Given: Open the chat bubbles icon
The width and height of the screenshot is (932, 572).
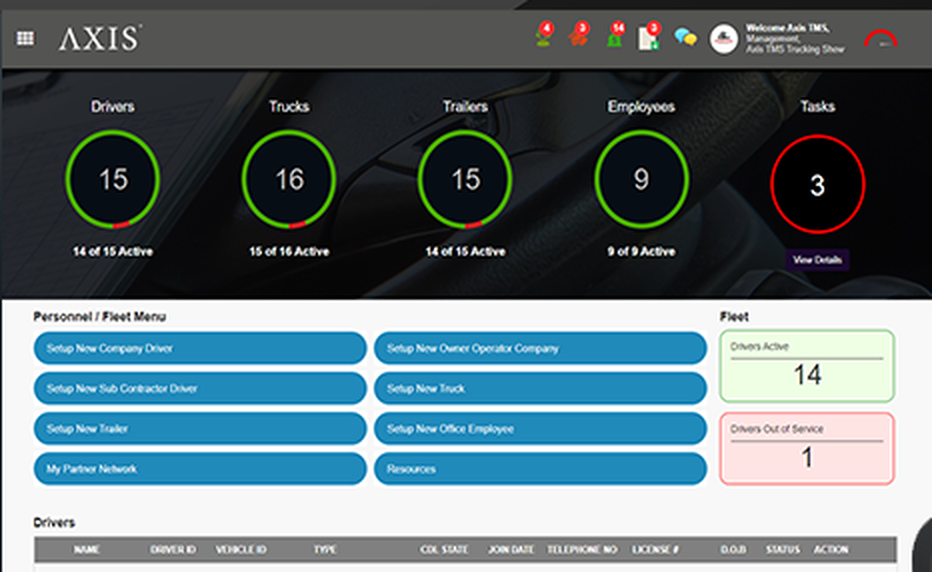Looking at the screenshot, I should (685, 37).
